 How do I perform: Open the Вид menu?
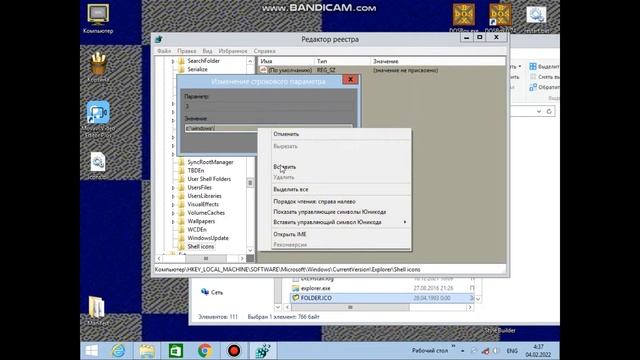pyautogui.click(x=207, y=51)
